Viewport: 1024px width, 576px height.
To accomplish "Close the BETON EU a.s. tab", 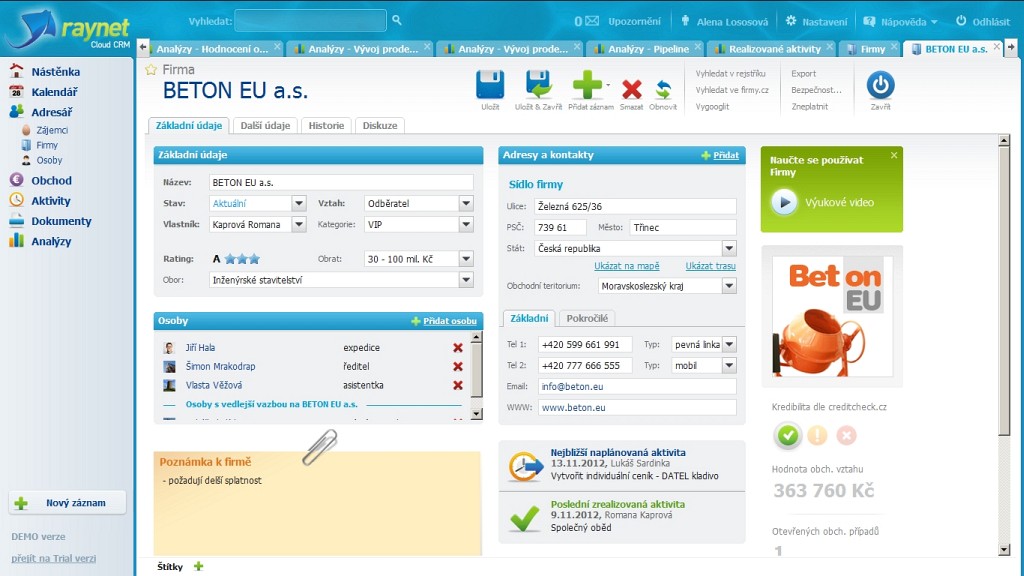I will 997,46.
